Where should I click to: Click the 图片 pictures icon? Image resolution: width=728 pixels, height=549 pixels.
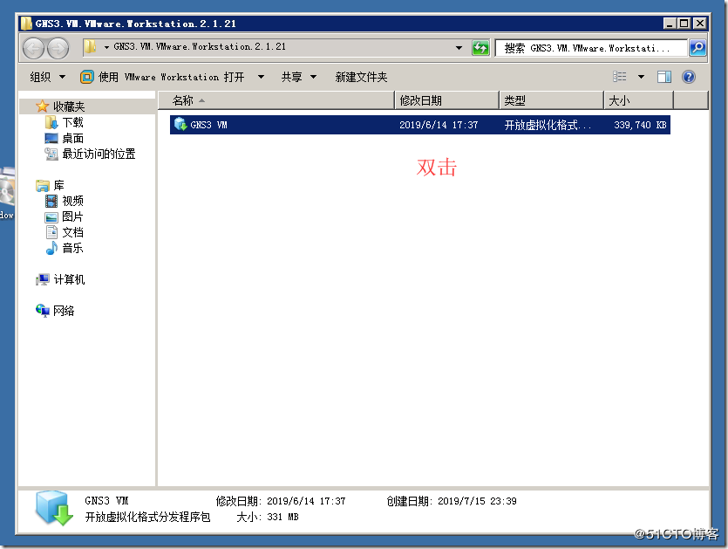click(51, 217)
